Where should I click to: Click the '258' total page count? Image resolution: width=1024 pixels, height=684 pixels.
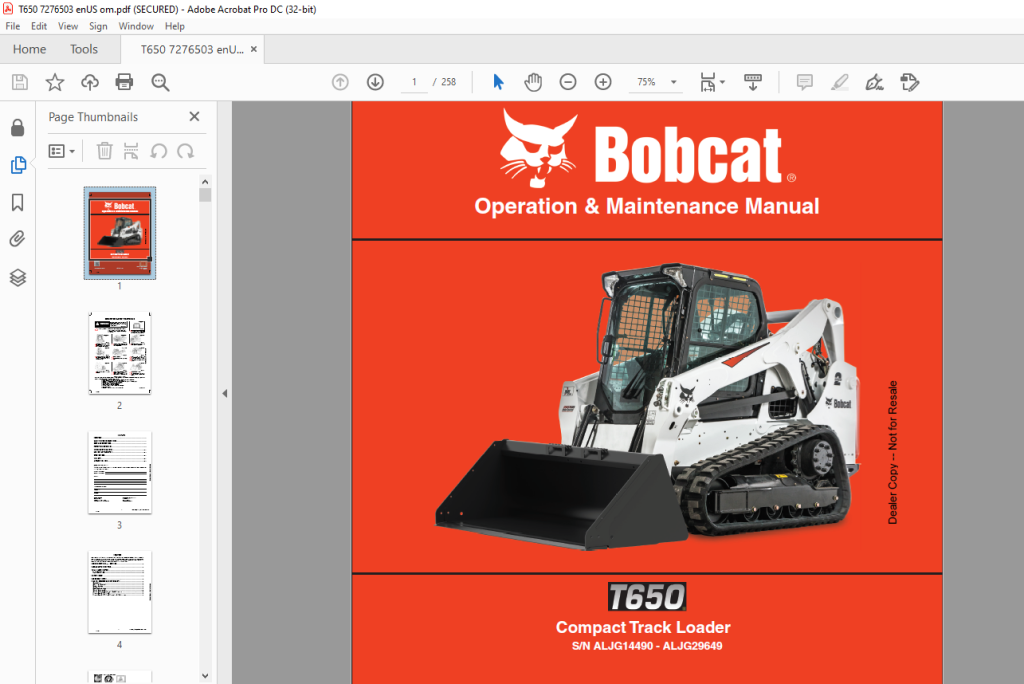coord(449,82)
